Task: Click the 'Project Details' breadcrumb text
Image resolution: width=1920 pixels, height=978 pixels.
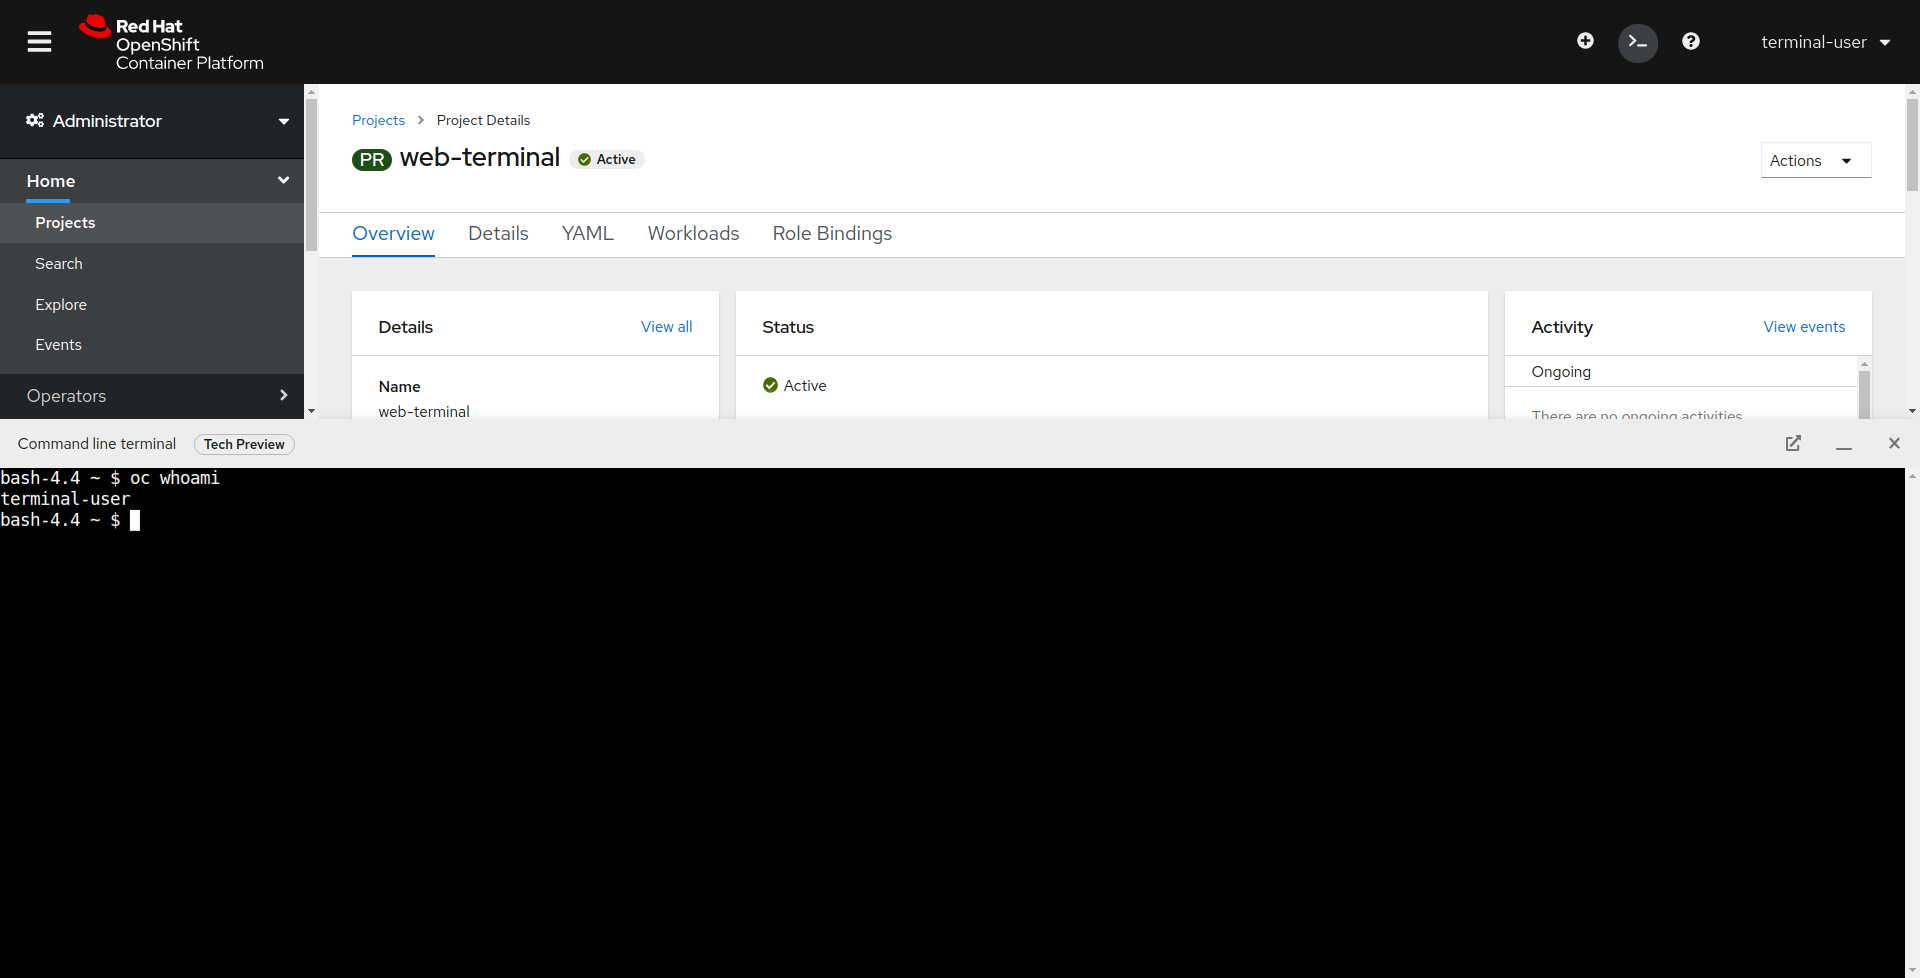Action: point(483,120)
